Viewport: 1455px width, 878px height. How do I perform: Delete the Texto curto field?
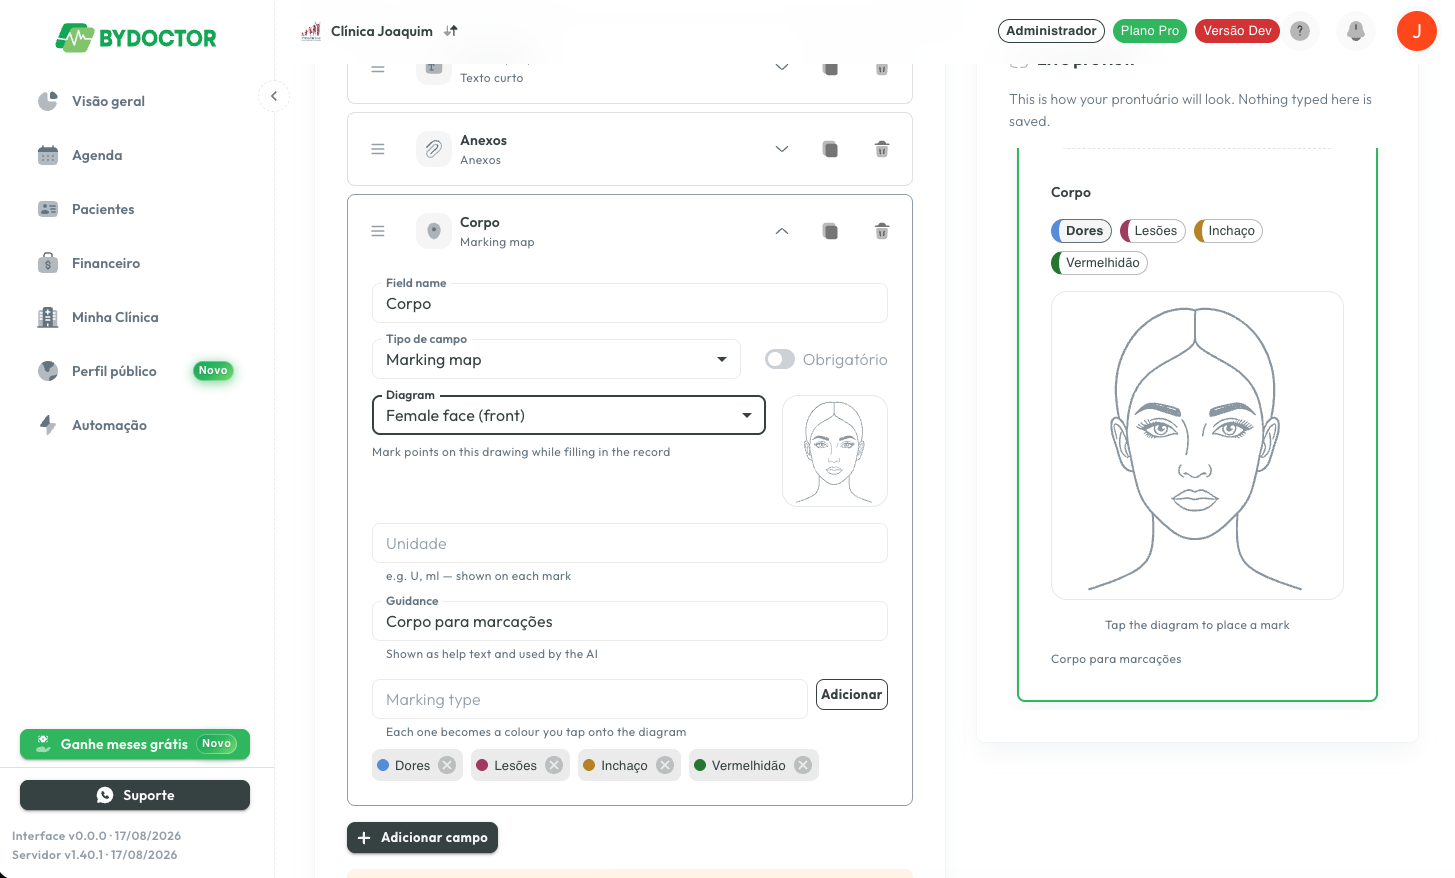(882, 69)
